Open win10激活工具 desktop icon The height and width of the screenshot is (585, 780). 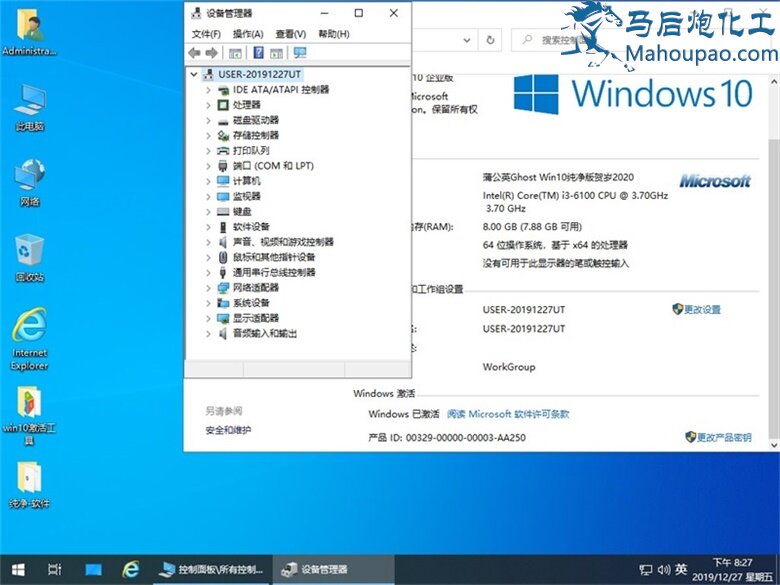29,405
